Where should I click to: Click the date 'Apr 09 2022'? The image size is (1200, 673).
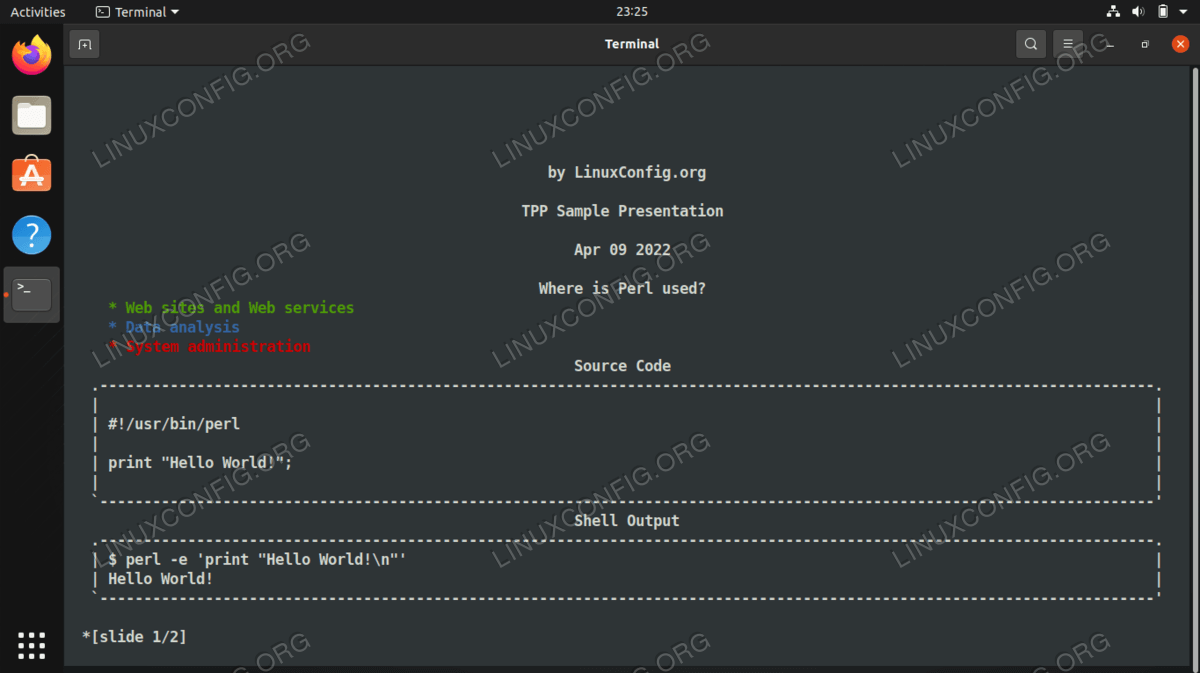coord(622,250)
